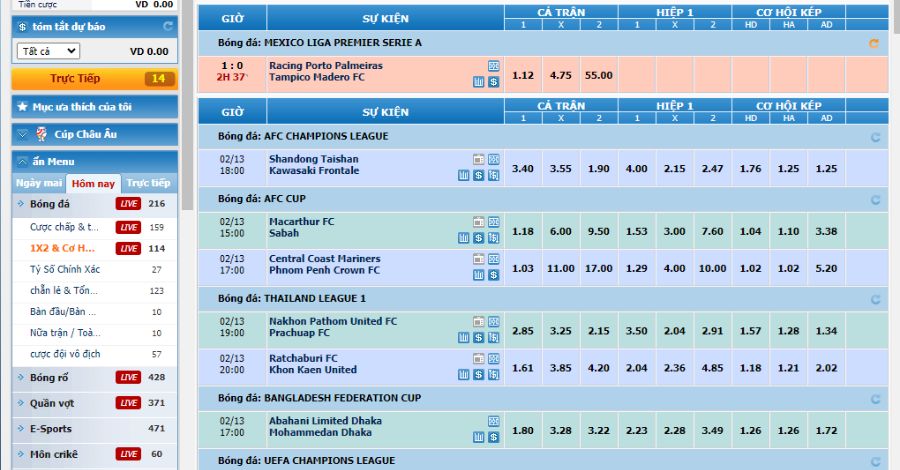900x470 pixels.
Task: Open Bàn đầu/Bàn ... market link
Action: 63,312
